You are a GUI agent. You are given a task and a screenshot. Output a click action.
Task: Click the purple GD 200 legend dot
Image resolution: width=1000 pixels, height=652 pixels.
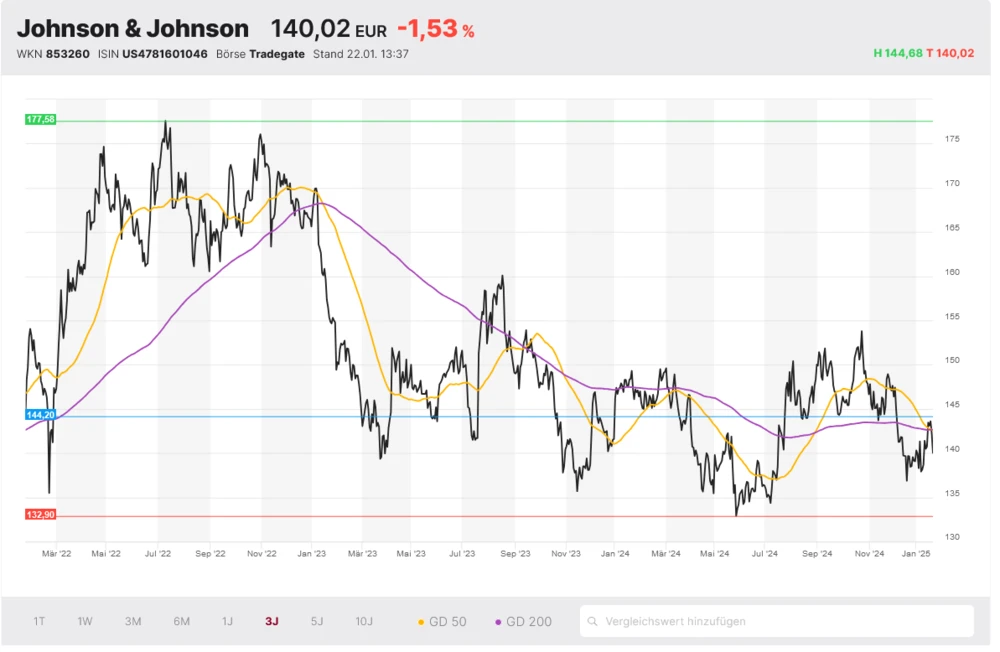coord(497,621)
